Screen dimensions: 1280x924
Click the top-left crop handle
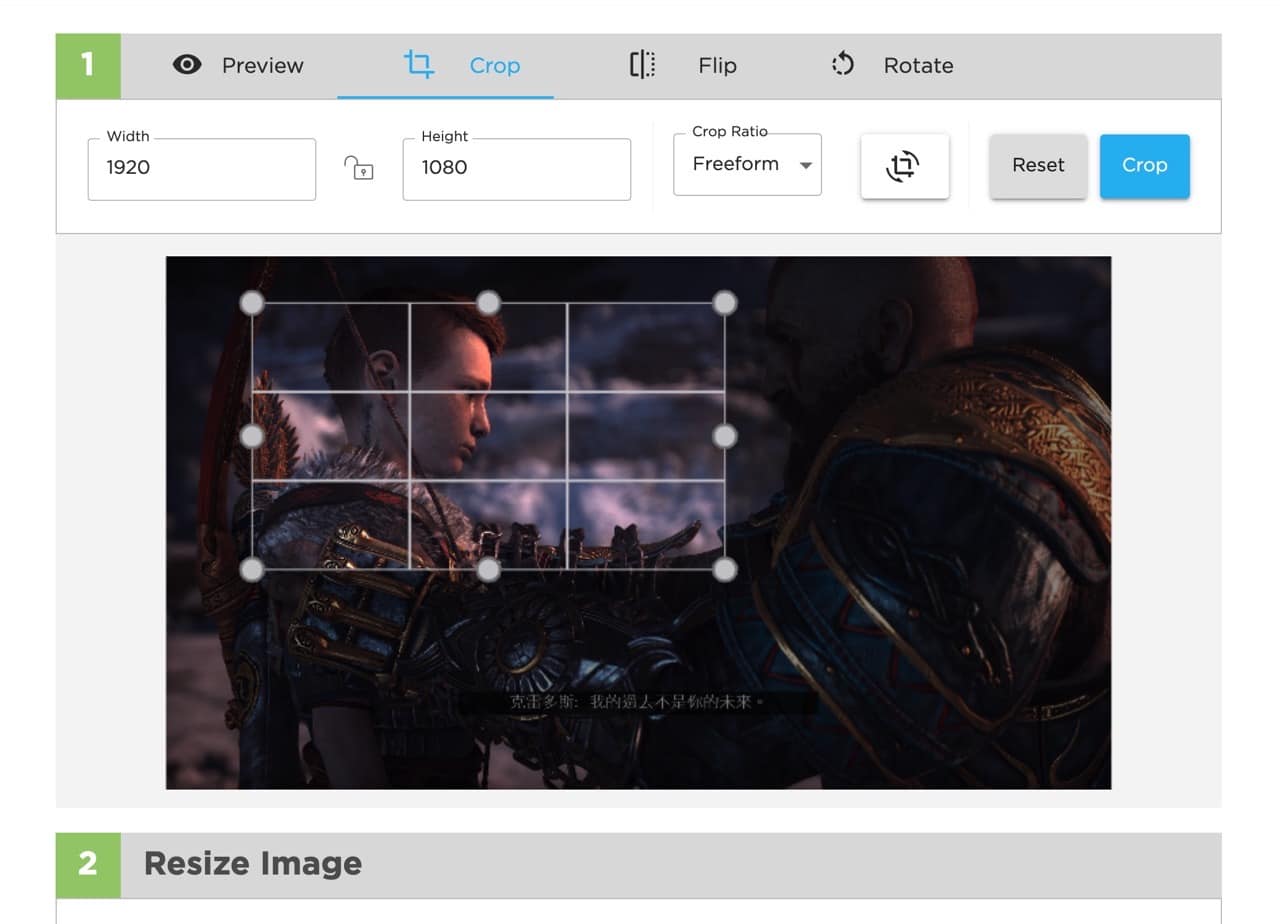[252, 303]
